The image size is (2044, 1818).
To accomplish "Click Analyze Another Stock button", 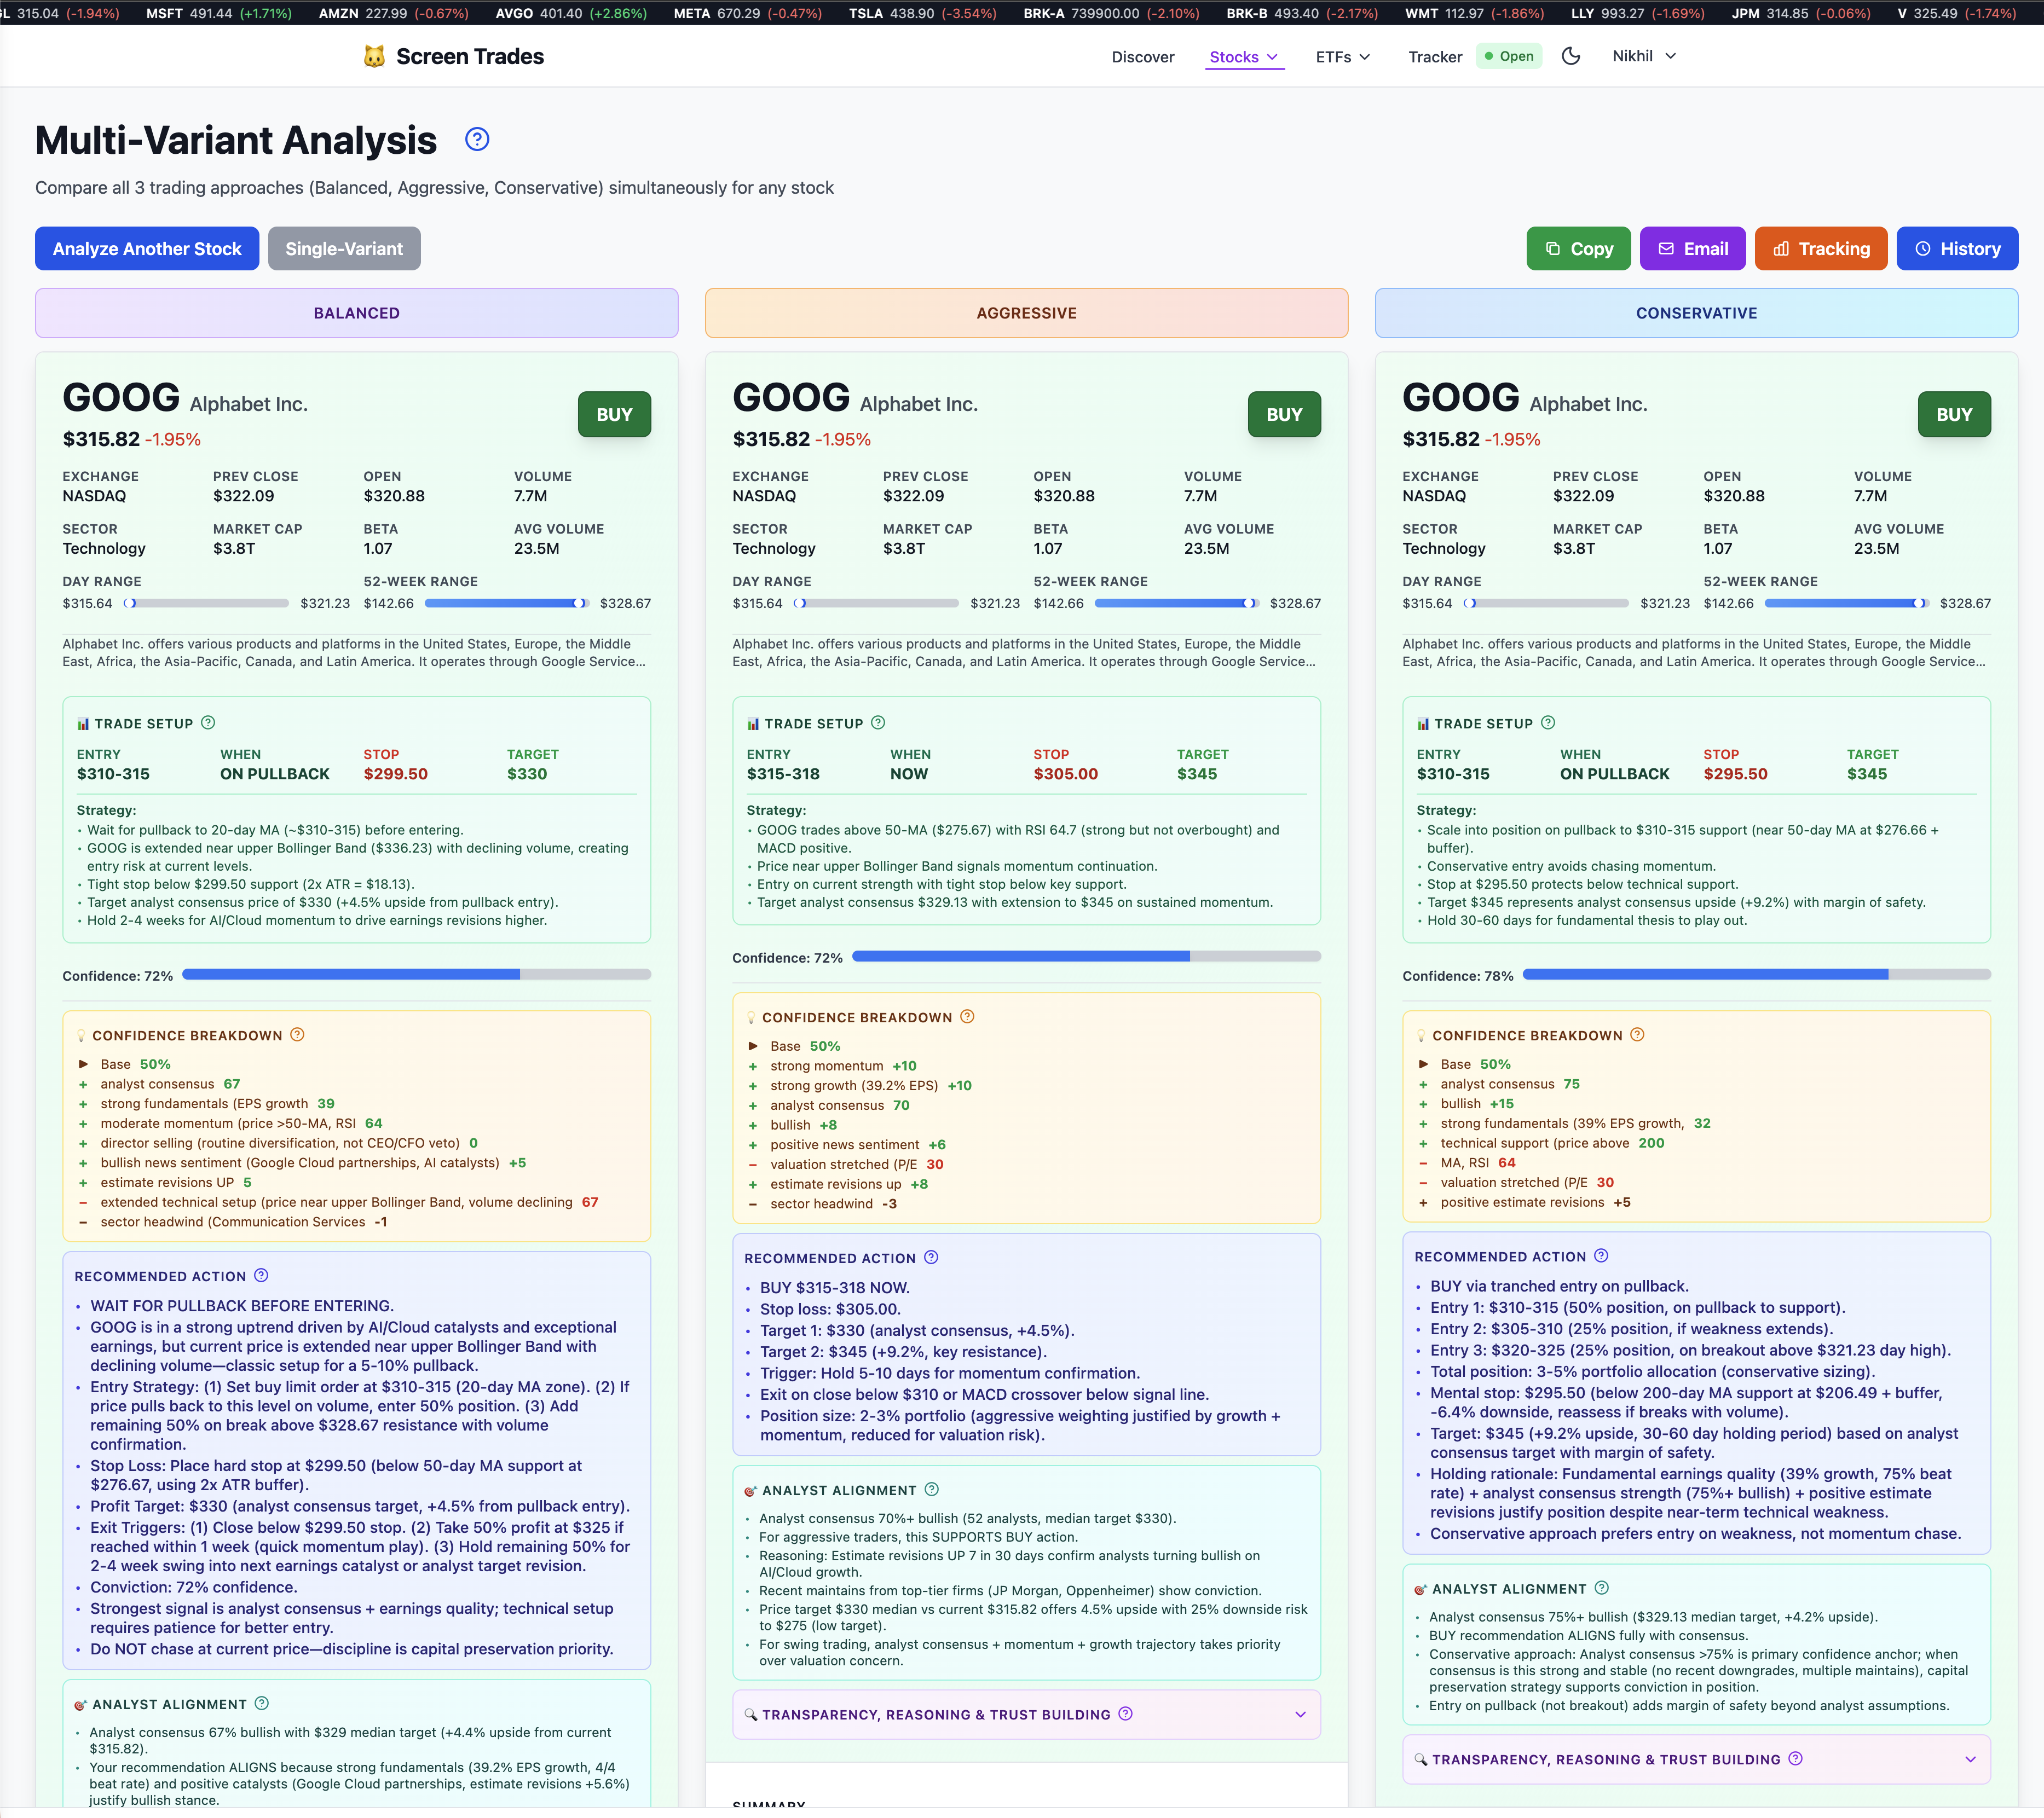I will [147, 249].
